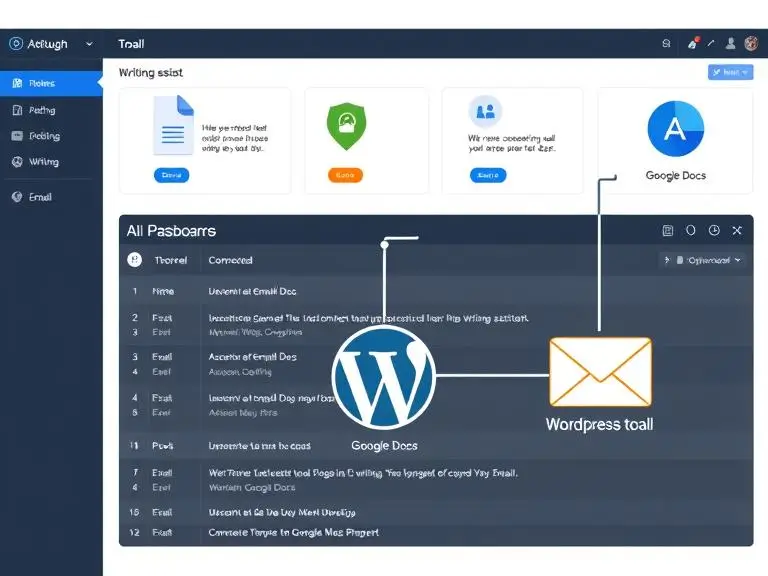Click the green shield icon
Screen dimensions: 768x576
coord(347,126)
